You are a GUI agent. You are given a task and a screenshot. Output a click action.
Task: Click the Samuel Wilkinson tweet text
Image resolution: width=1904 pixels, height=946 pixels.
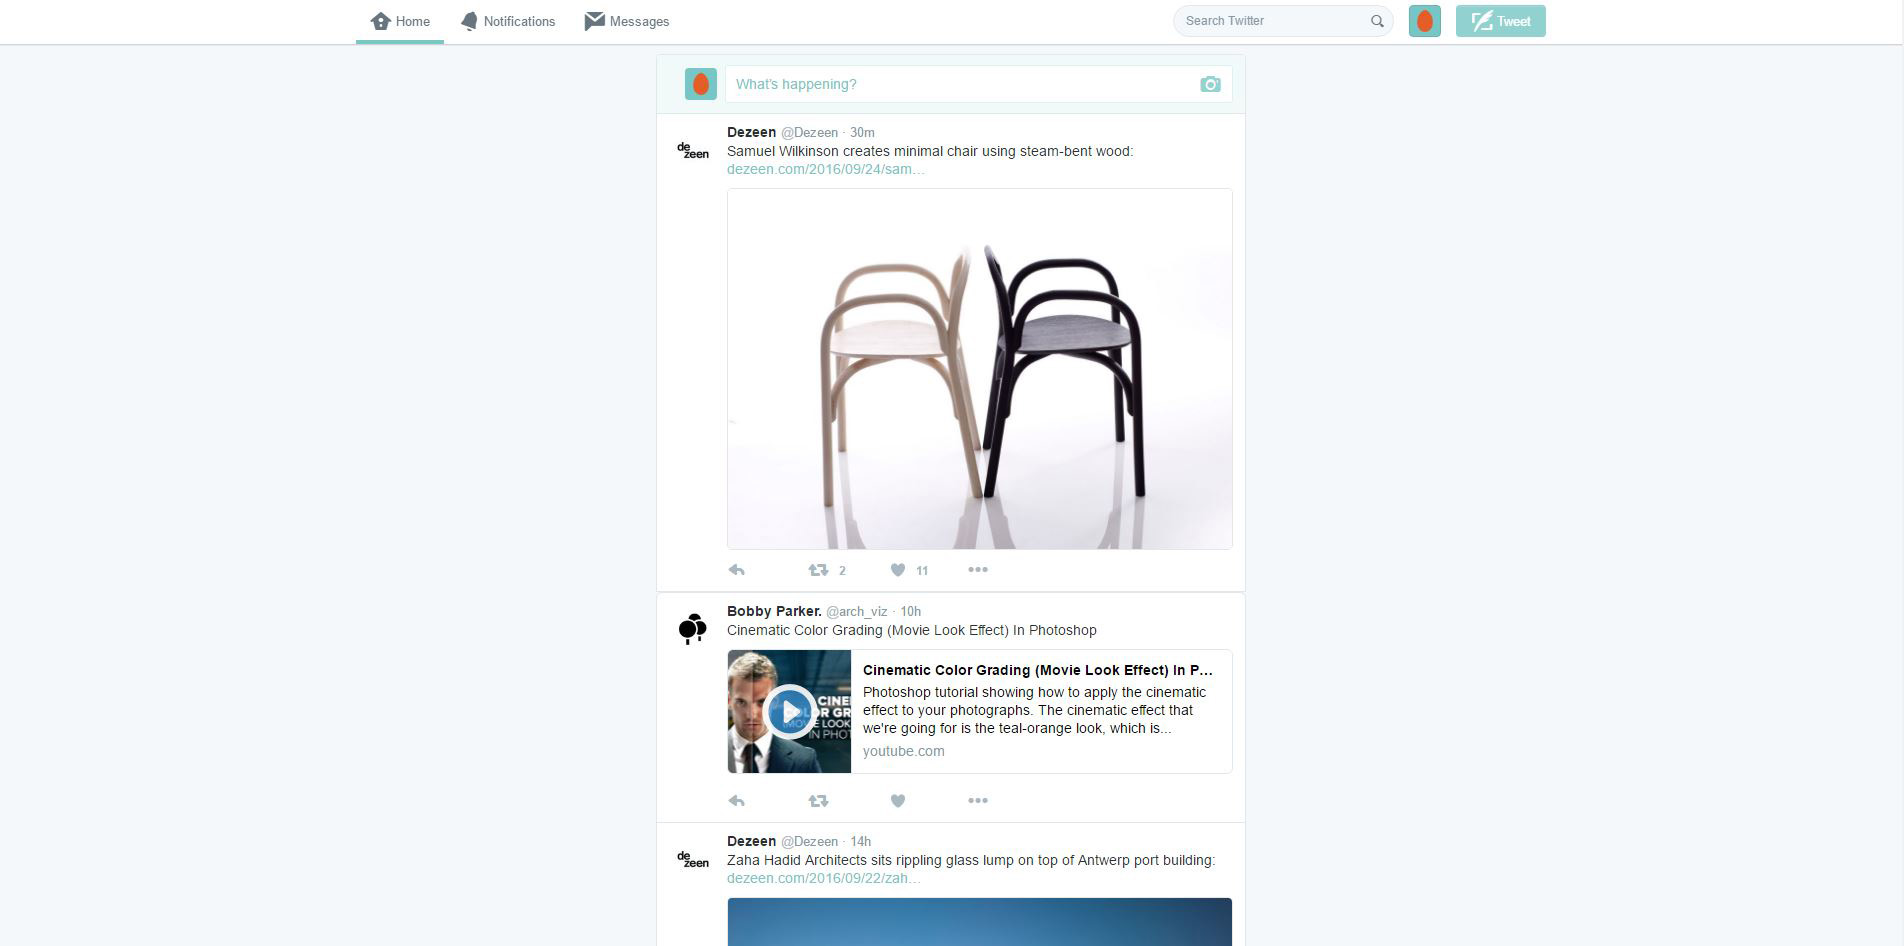[x=930, y=151]
